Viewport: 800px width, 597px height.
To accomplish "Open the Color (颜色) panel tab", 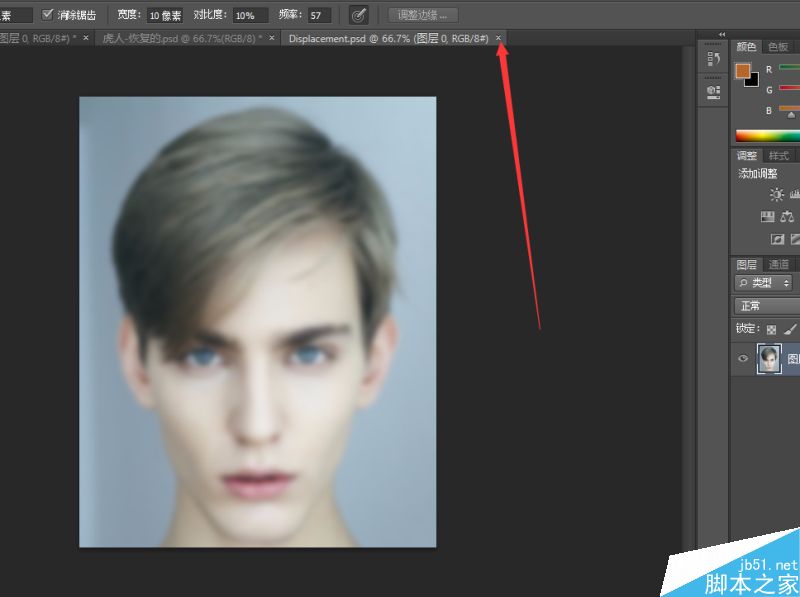I will (746, 47).
